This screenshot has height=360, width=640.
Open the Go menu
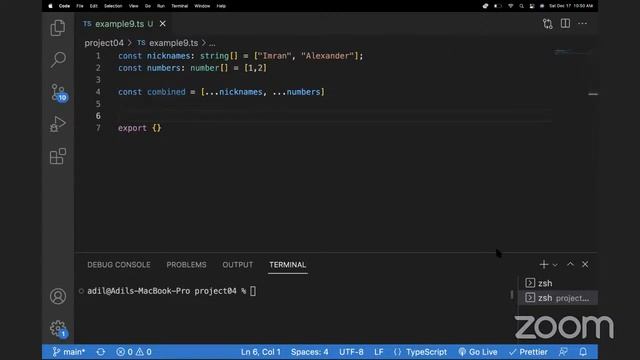click(147, 6)
